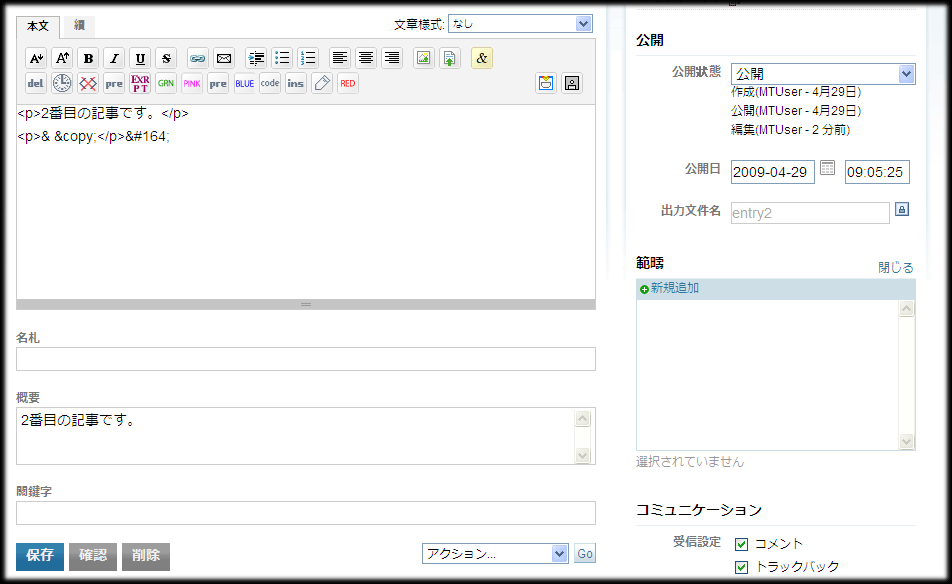The width and height of the screenshot is (952, 584).
Task: Expand the アクション... dropdown
Action: point(495,554)
